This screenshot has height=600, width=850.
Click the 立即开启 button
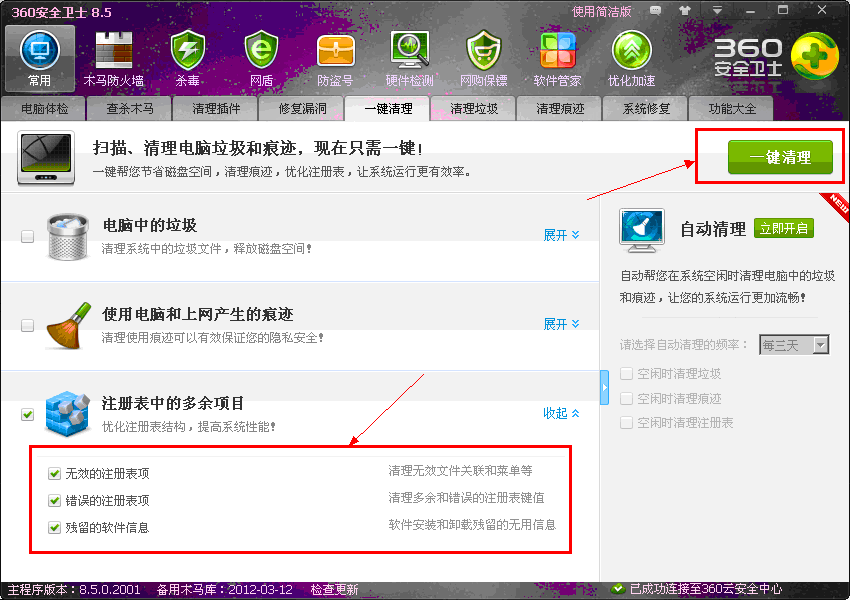784,229
